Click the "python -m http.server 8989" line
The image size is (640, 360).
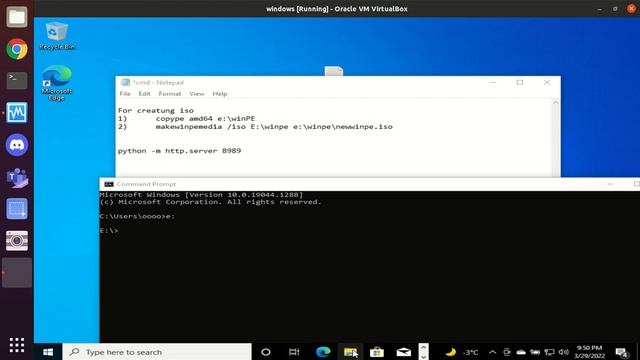pyautogui.click(x=179, y=151)
